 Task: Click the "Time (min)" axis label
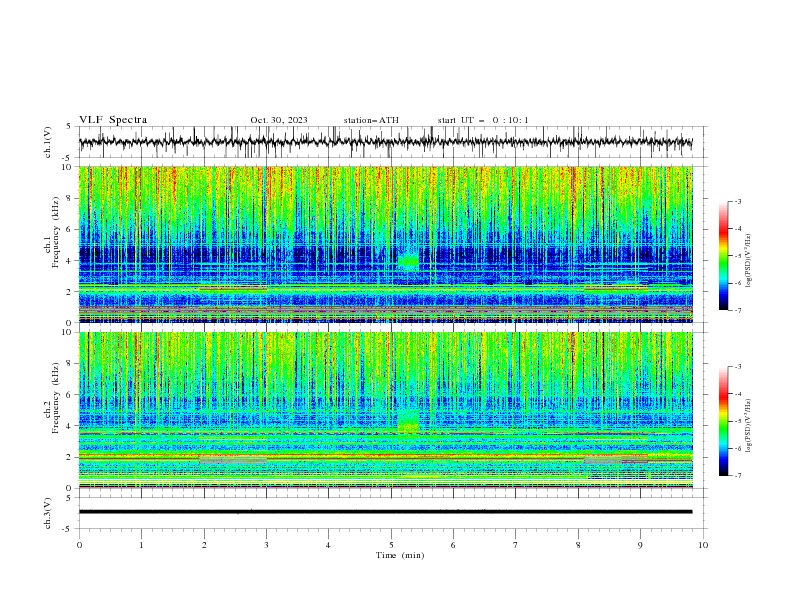coord(400,555)
